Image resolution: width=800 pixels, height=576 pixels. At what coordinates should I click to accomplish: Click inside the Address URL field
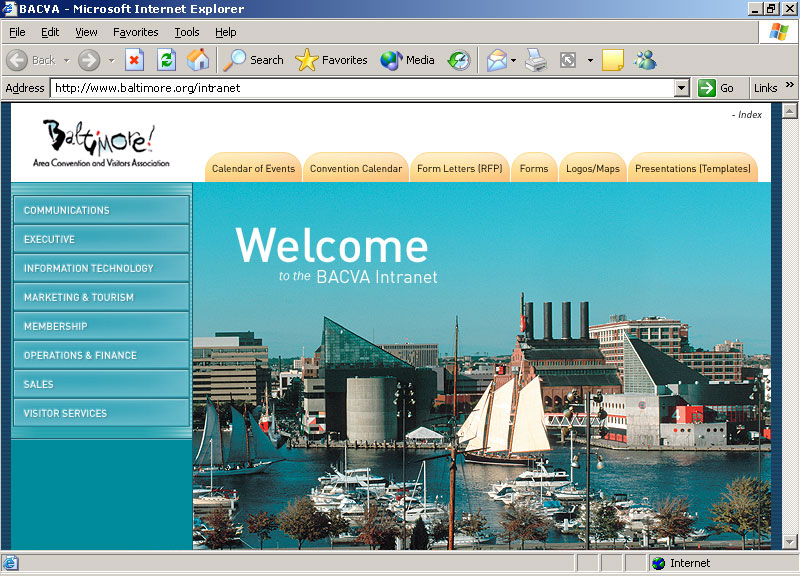point(360,88)
